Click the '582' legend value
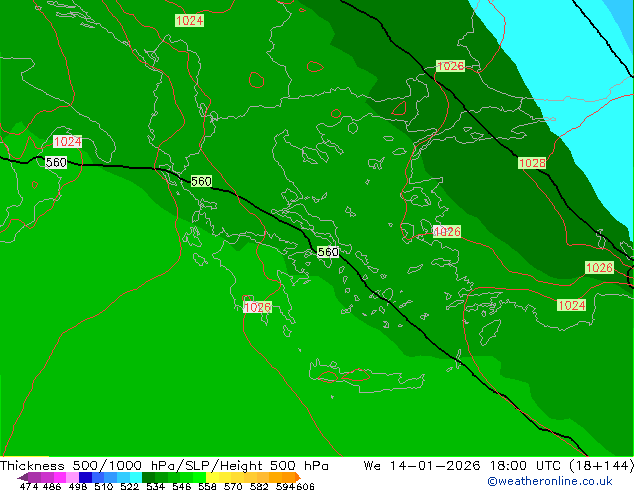Screen dimensions: 634x490 pyautogui.click(x=259, y=486)
